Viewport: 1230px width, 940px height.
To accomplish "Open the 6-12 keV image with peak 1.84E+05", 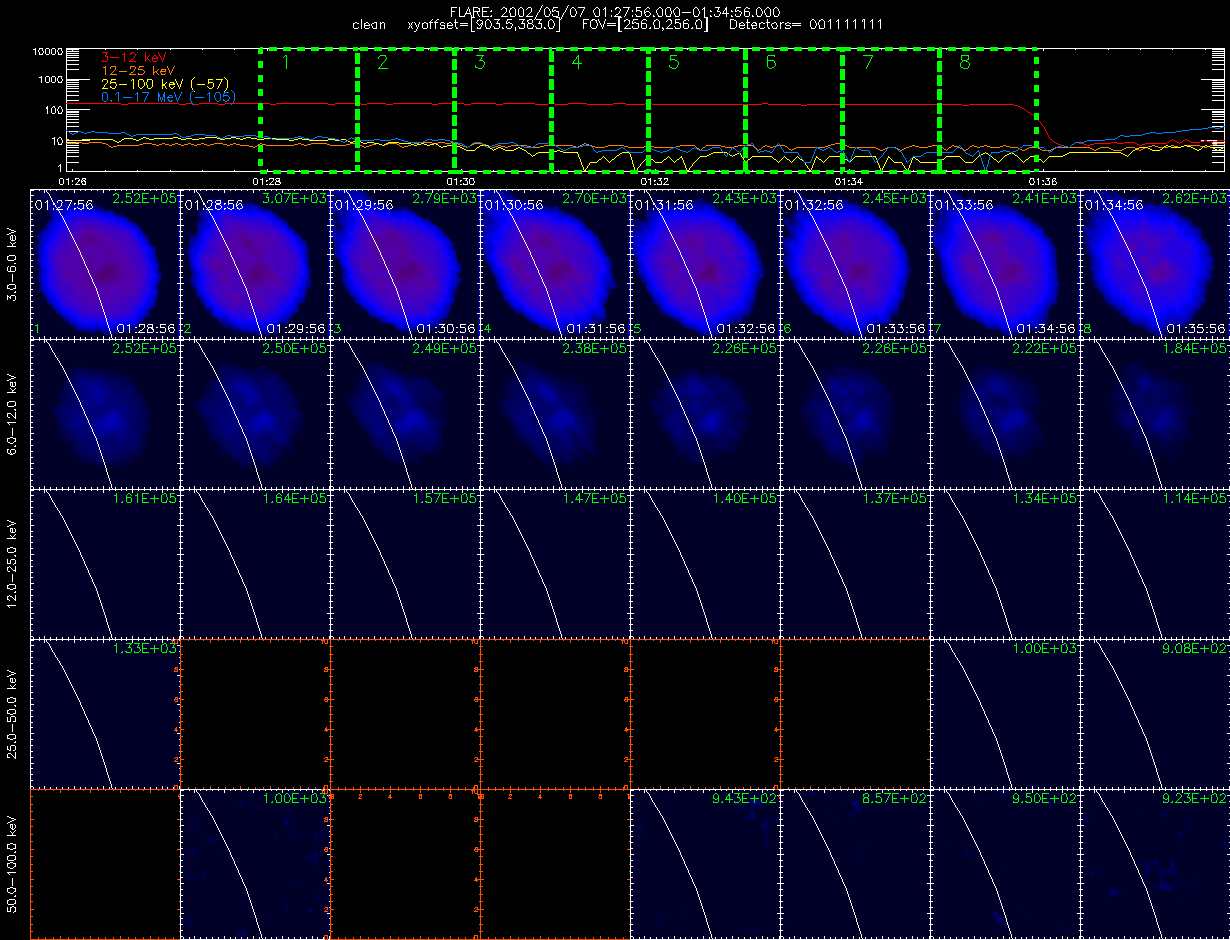I will (1155, 413).
